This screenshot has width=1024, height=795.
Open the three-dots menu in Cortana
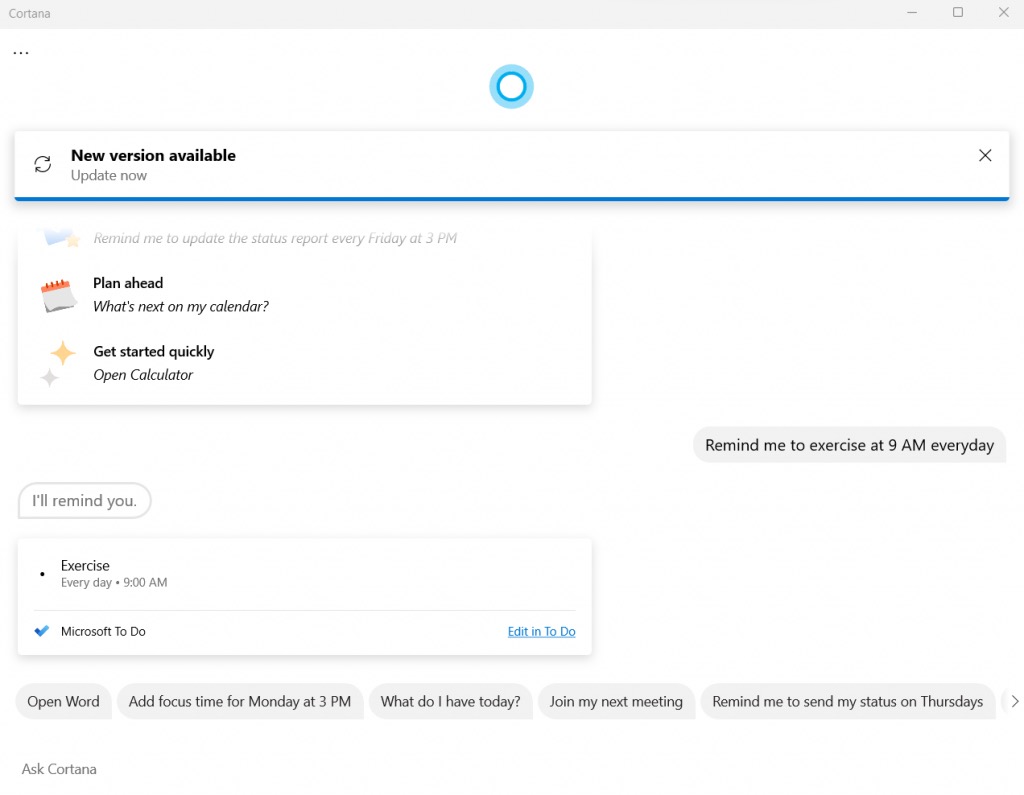[21, 52]
